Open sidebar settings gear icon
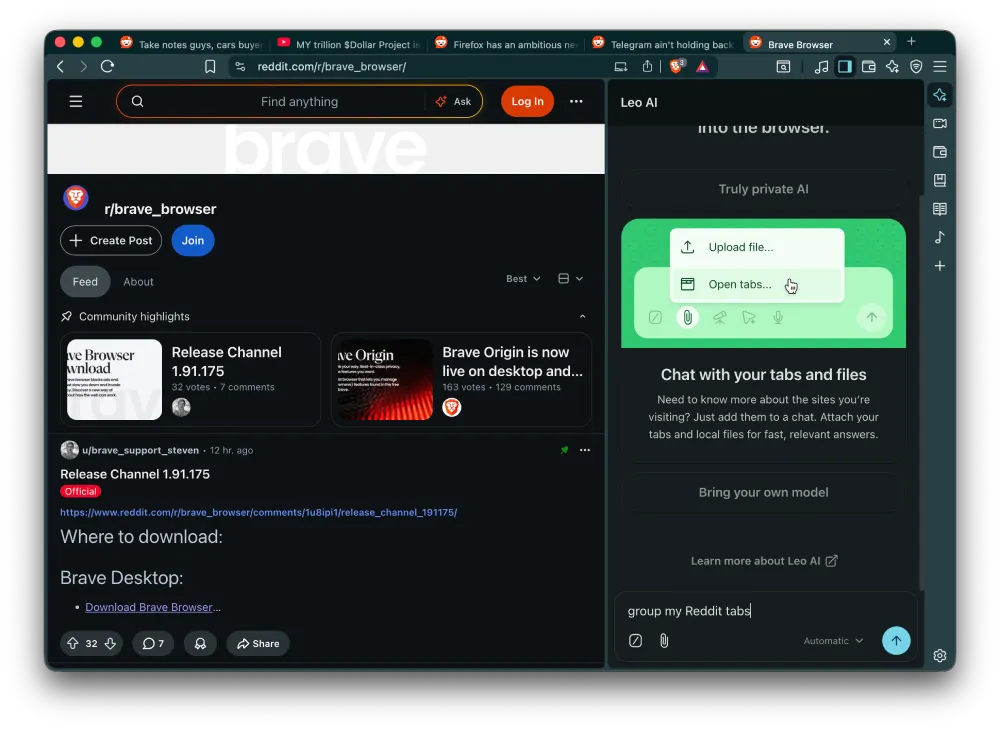Screen dimensions: 1000x730 pyautogui.click(x=940, y=655)
